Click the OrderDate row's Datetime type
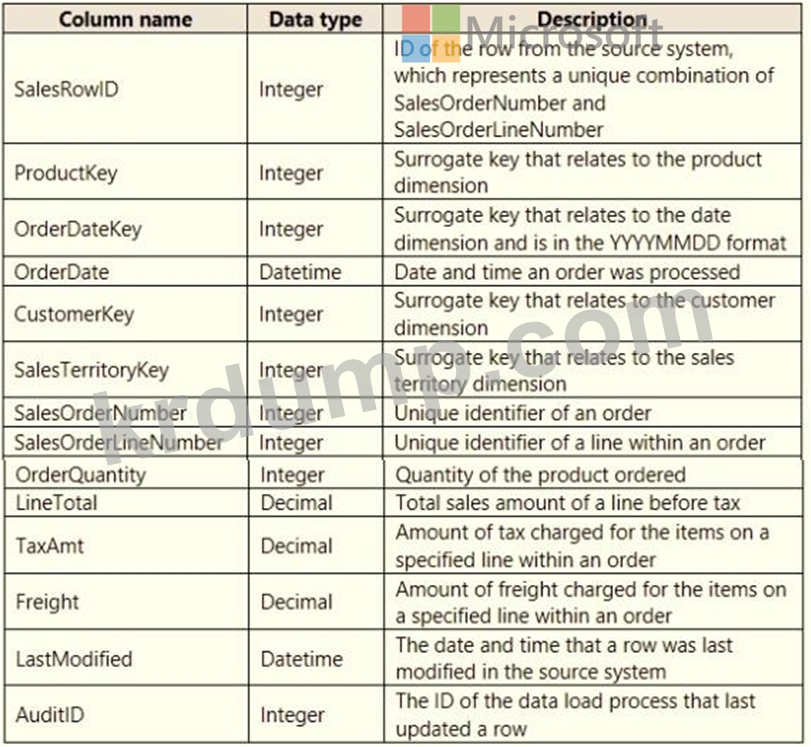The image size is (811, 747). [300, 272]
